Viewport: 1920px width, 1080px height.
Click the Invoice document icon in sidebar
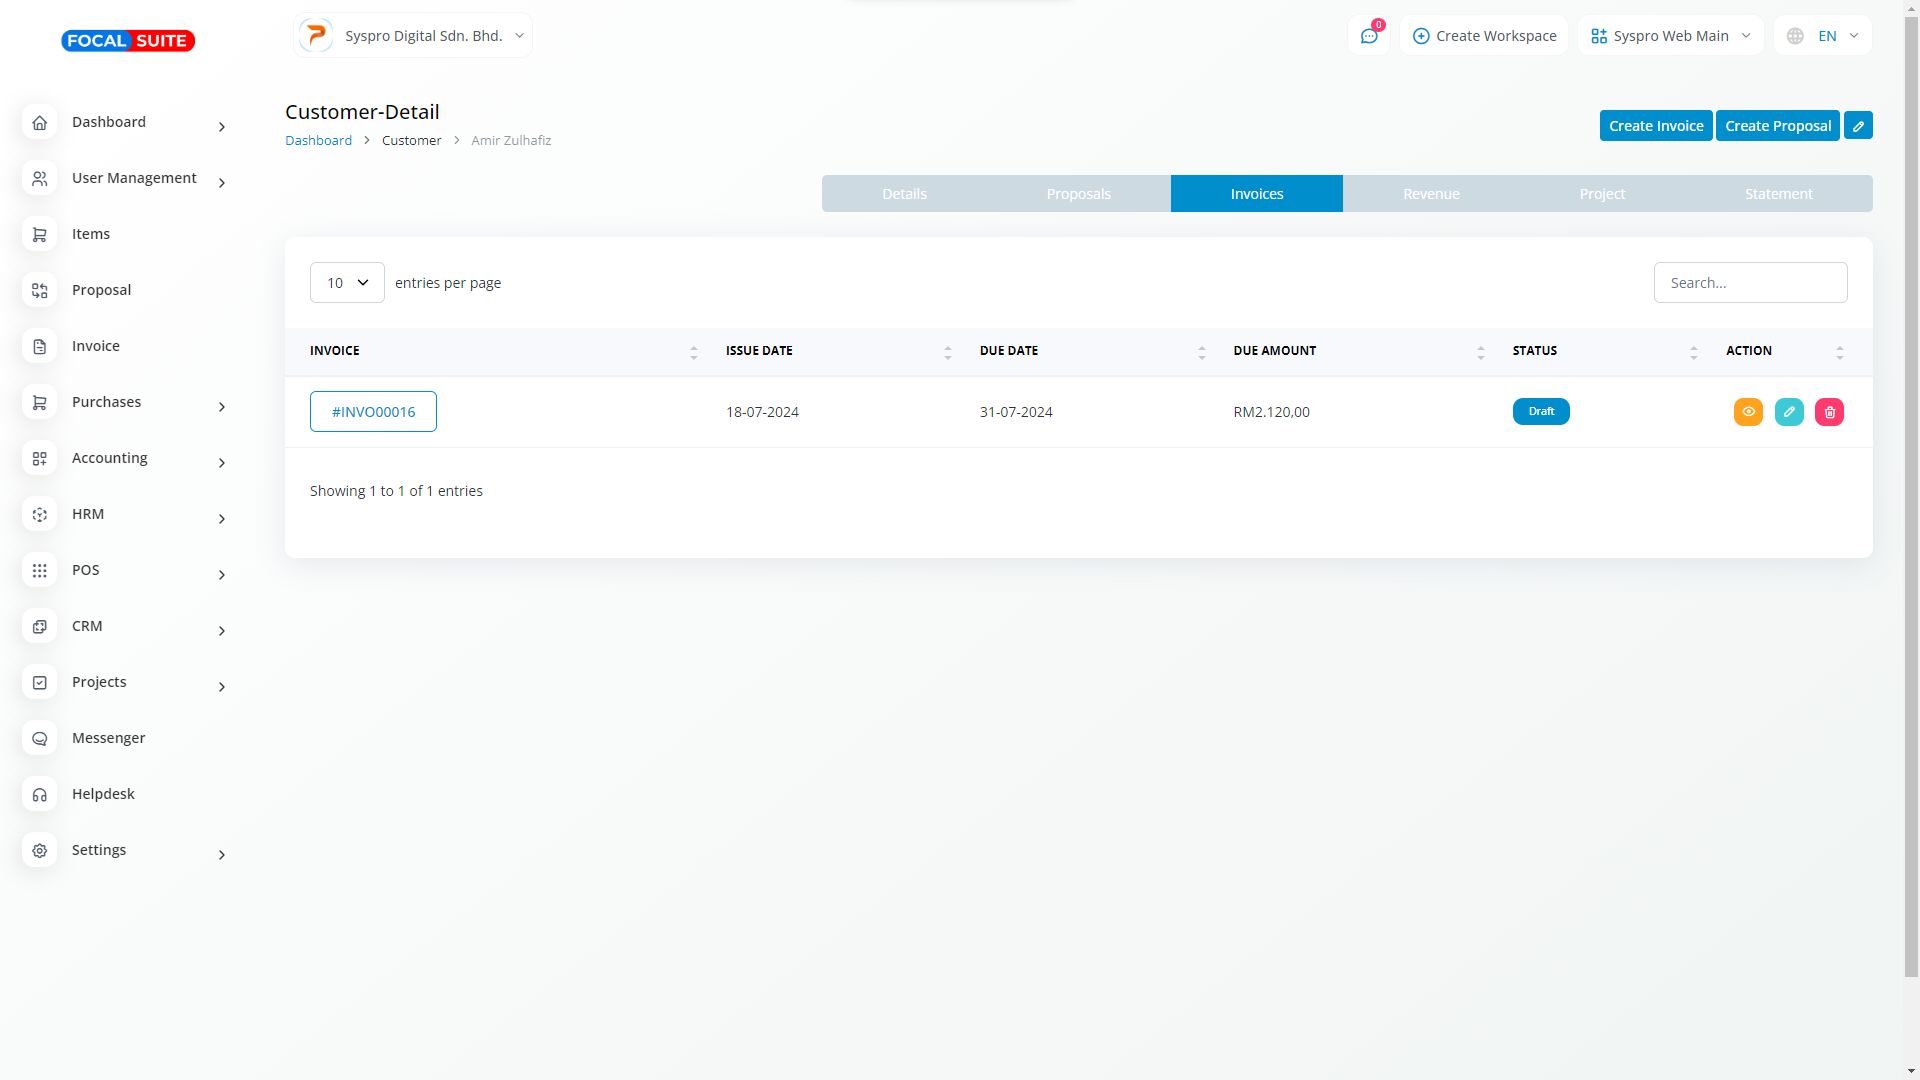point(40,346)
